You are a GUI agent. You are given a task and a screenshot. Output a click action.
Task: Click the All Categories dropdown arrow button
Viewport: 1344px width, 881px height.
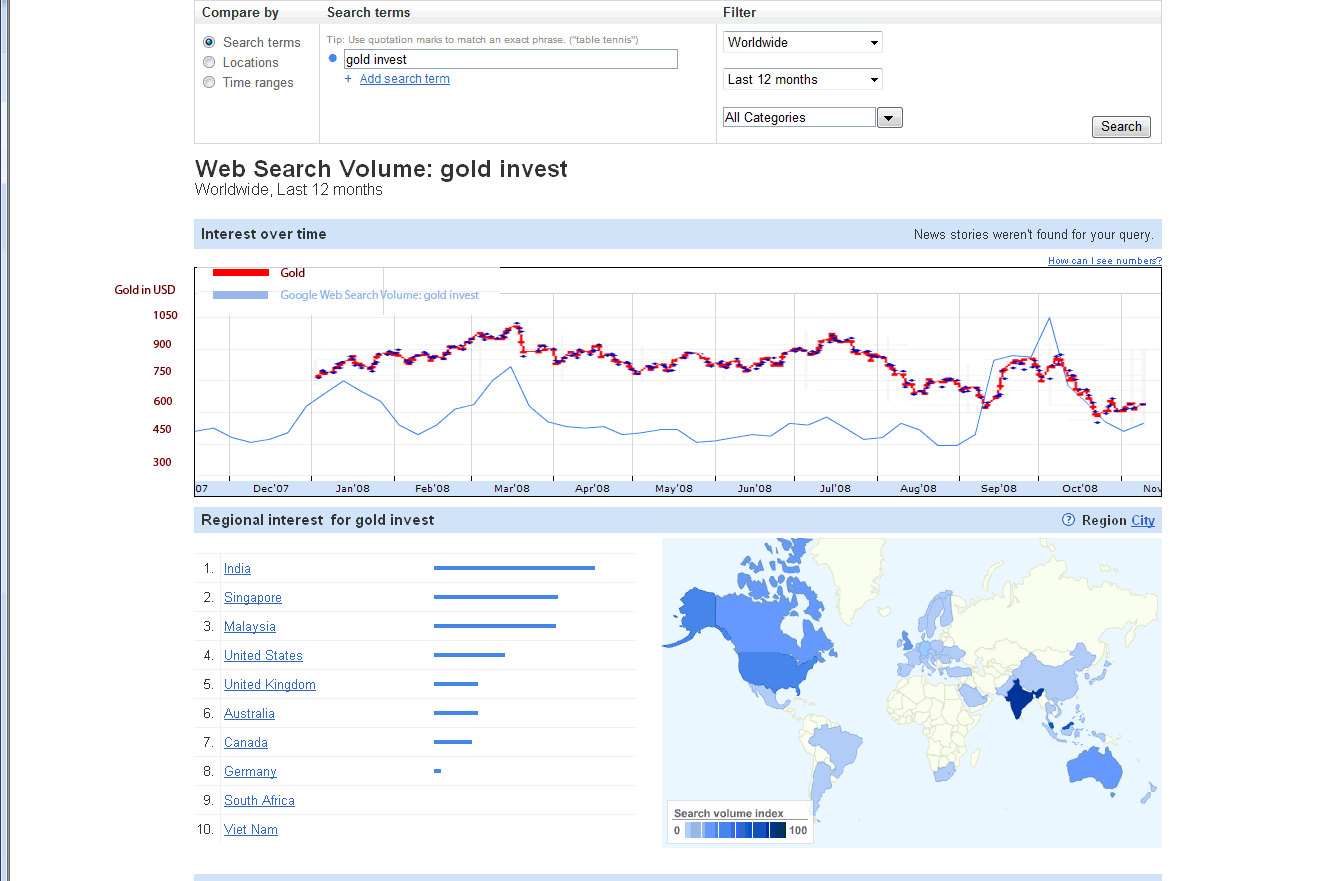pos(889,118)
